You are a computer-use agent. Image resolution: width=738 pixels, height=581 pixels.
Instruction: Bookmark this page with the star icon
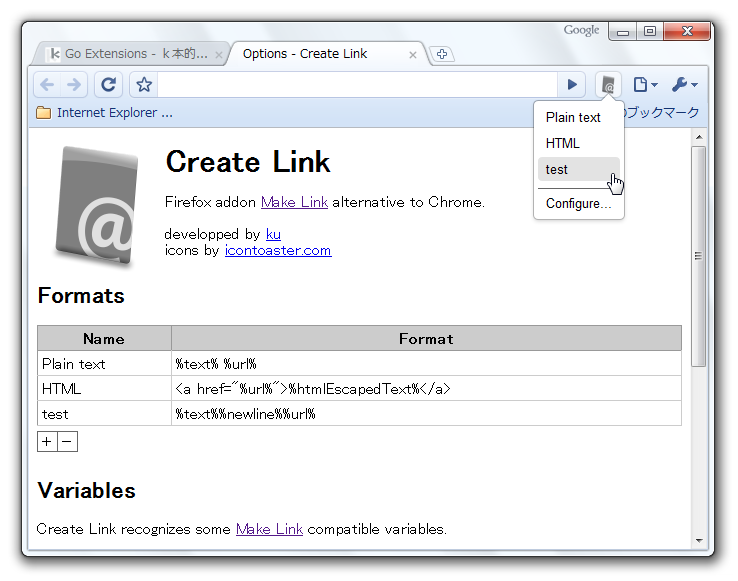pyautogui.click(x=144, y=85)
